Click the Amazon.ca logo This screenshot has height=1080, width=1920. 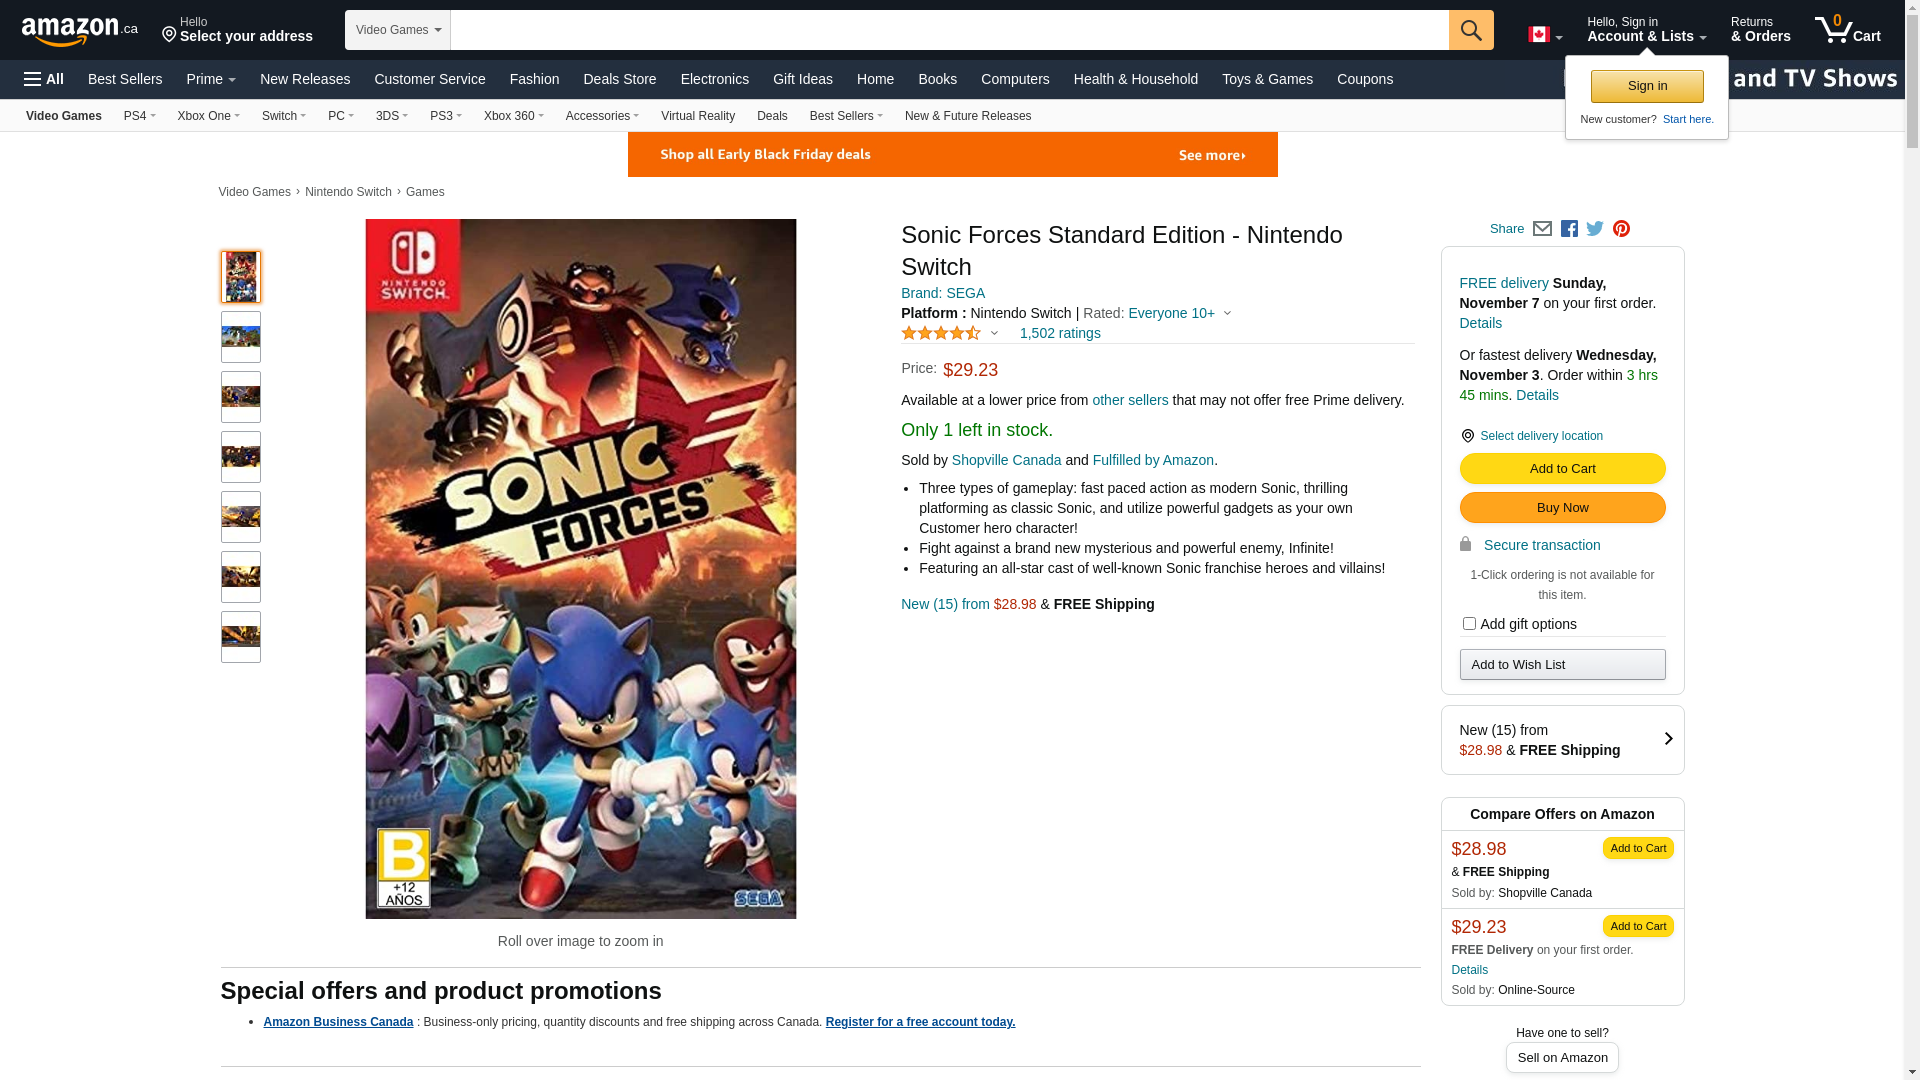[80, 31]
